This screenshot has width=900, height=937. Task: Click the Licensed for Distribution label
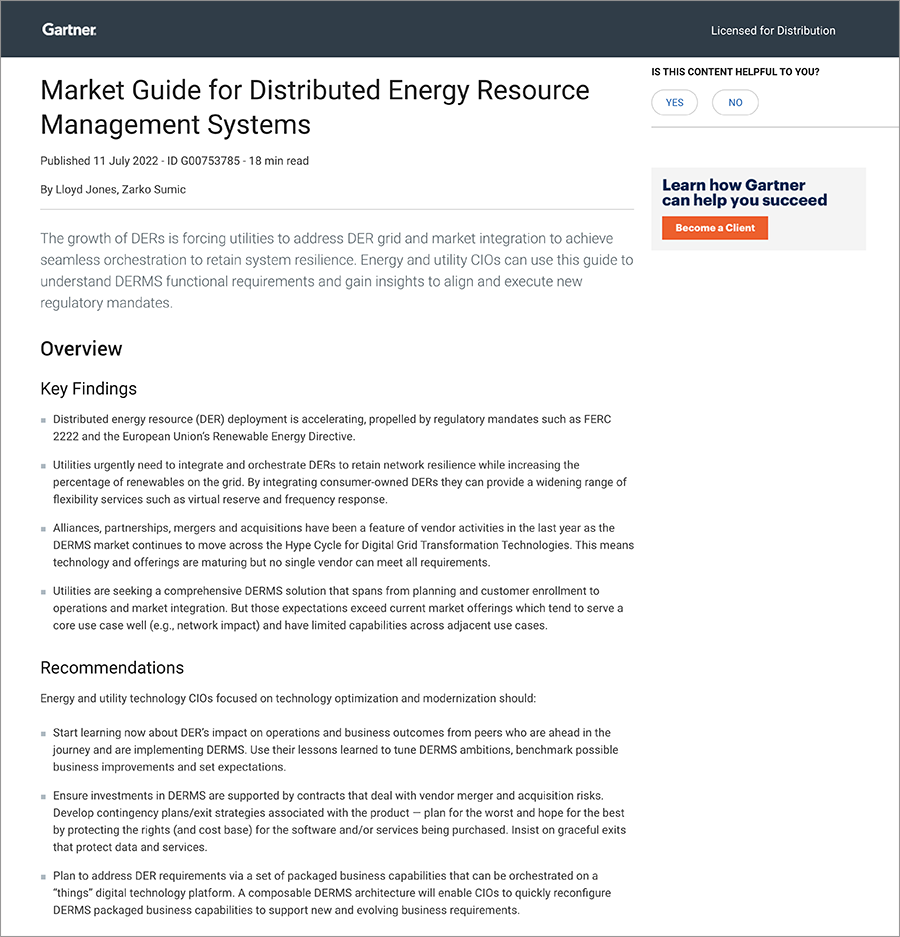click(x=773, y=30)
